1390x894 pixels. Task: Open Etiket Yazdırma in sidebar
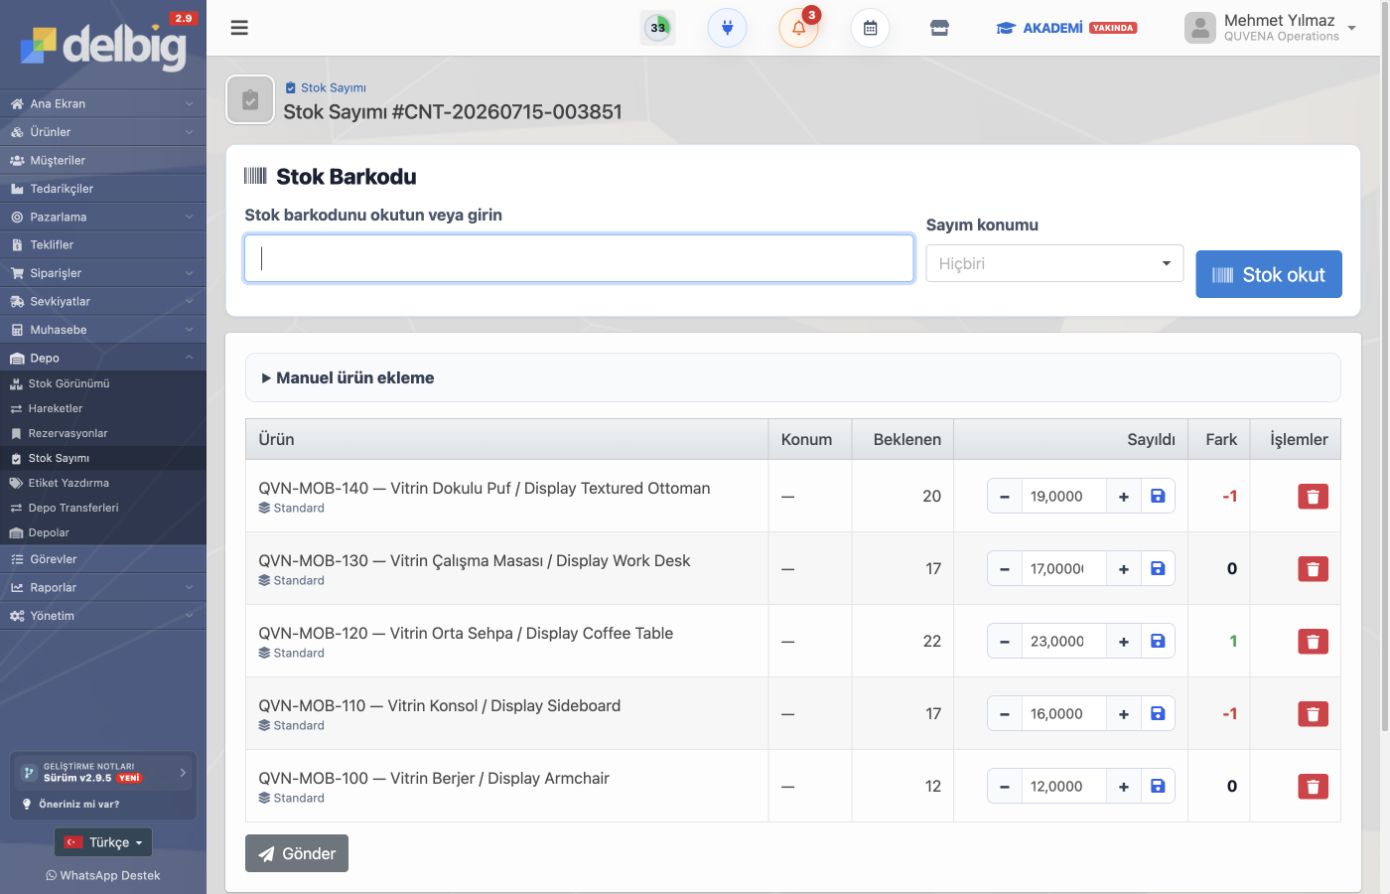[x=68, y=483]
